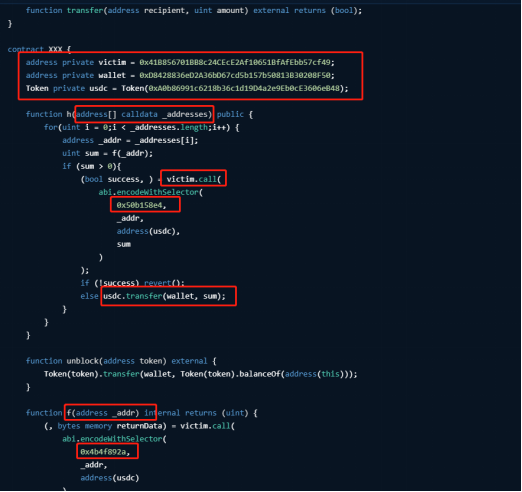The height and width of the screenshot is (492, 522).
Task: Click 'if (!success) revert();' line
Action: click(132, 283)
